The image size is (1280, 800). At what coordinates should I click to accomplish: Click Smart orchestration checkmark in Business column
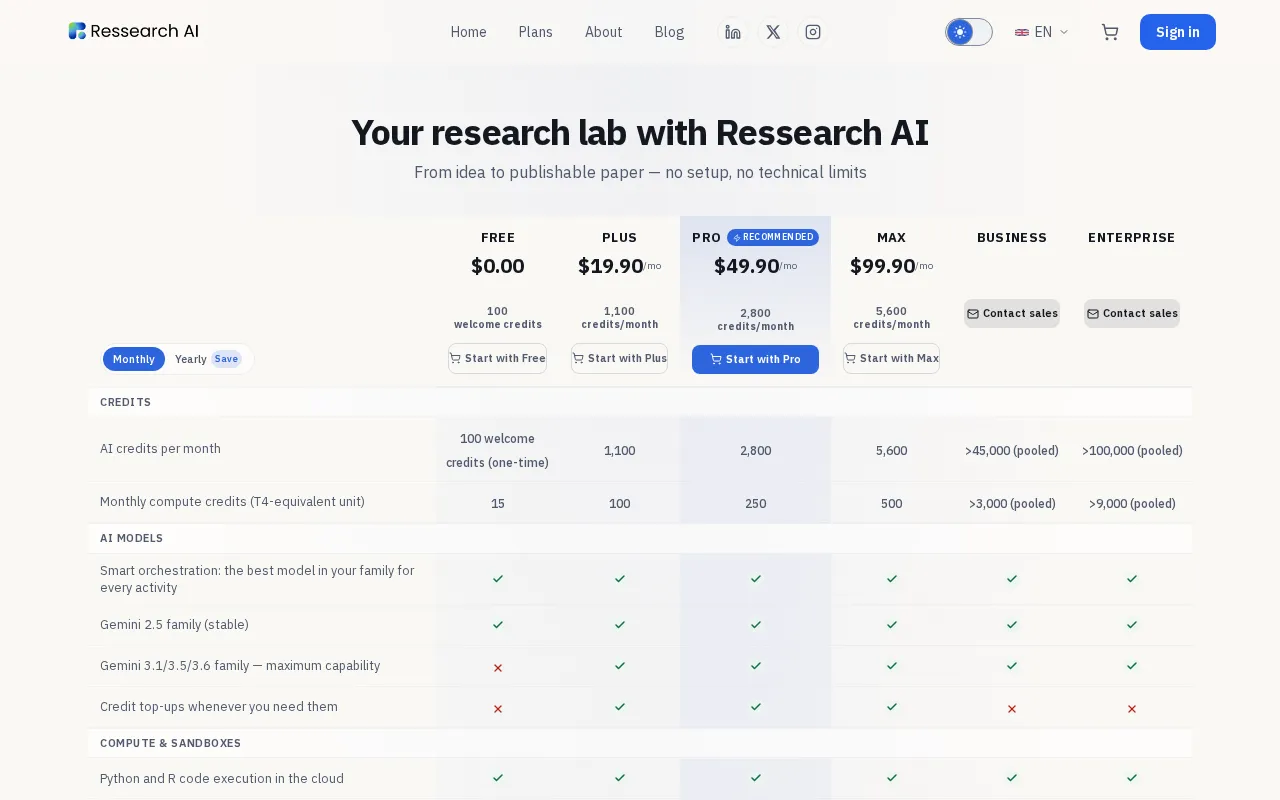(1012, 579)
